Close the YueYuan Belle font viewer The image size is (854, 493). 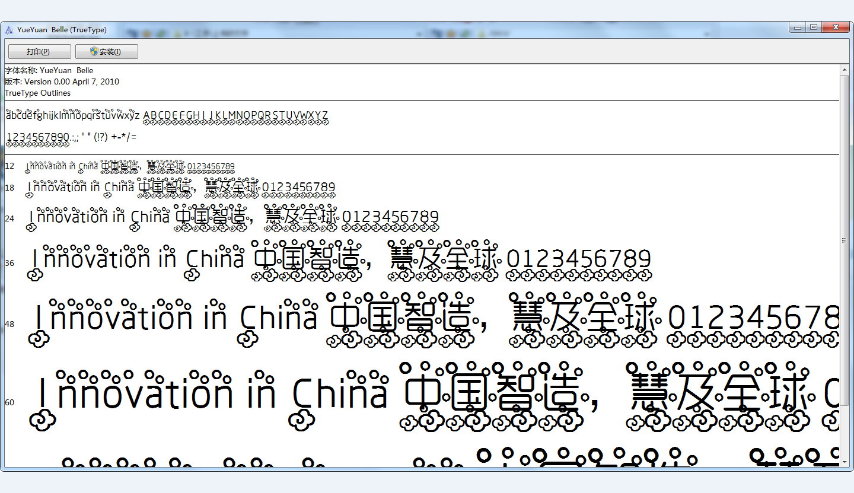click(x=835, y=27)
